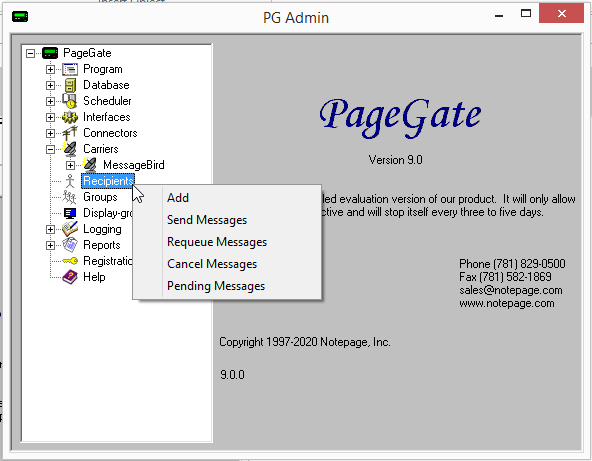592x461 pixels.
Task: Expand the Program tree node
Action: coord(50,69)
